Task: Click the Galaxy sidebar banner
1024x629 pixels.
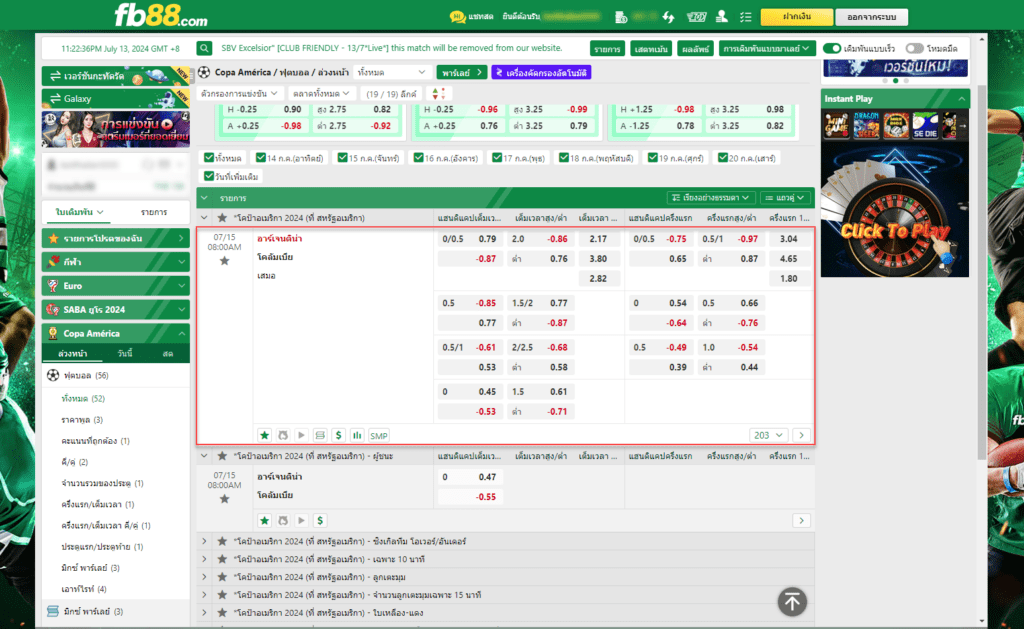Action: click(116, 99)
